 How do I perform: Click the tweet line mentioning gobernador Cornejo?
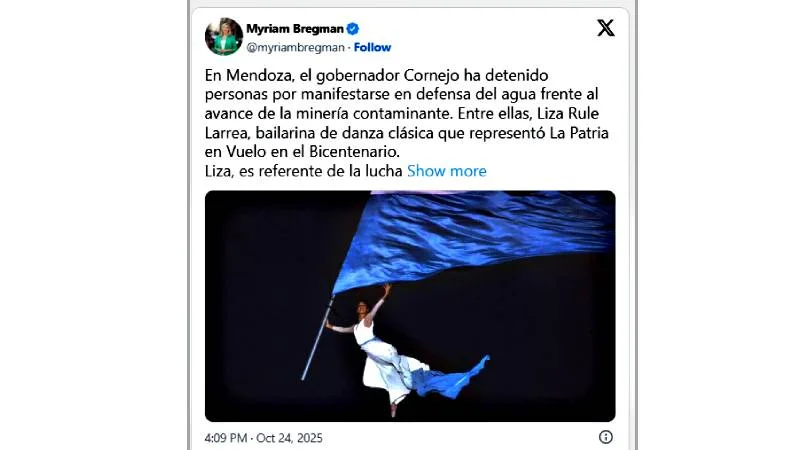(377, 76)
